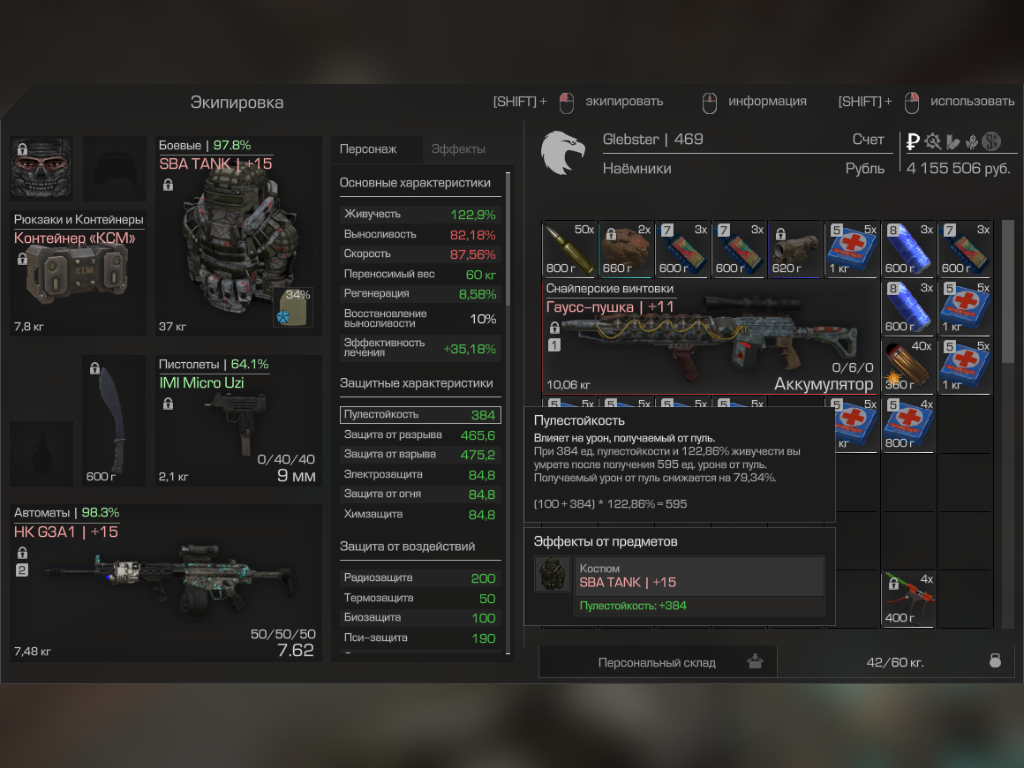Select the IMI Micro Uzi pistol slot
Screen dimensions: 1024x768
[238, 420]
